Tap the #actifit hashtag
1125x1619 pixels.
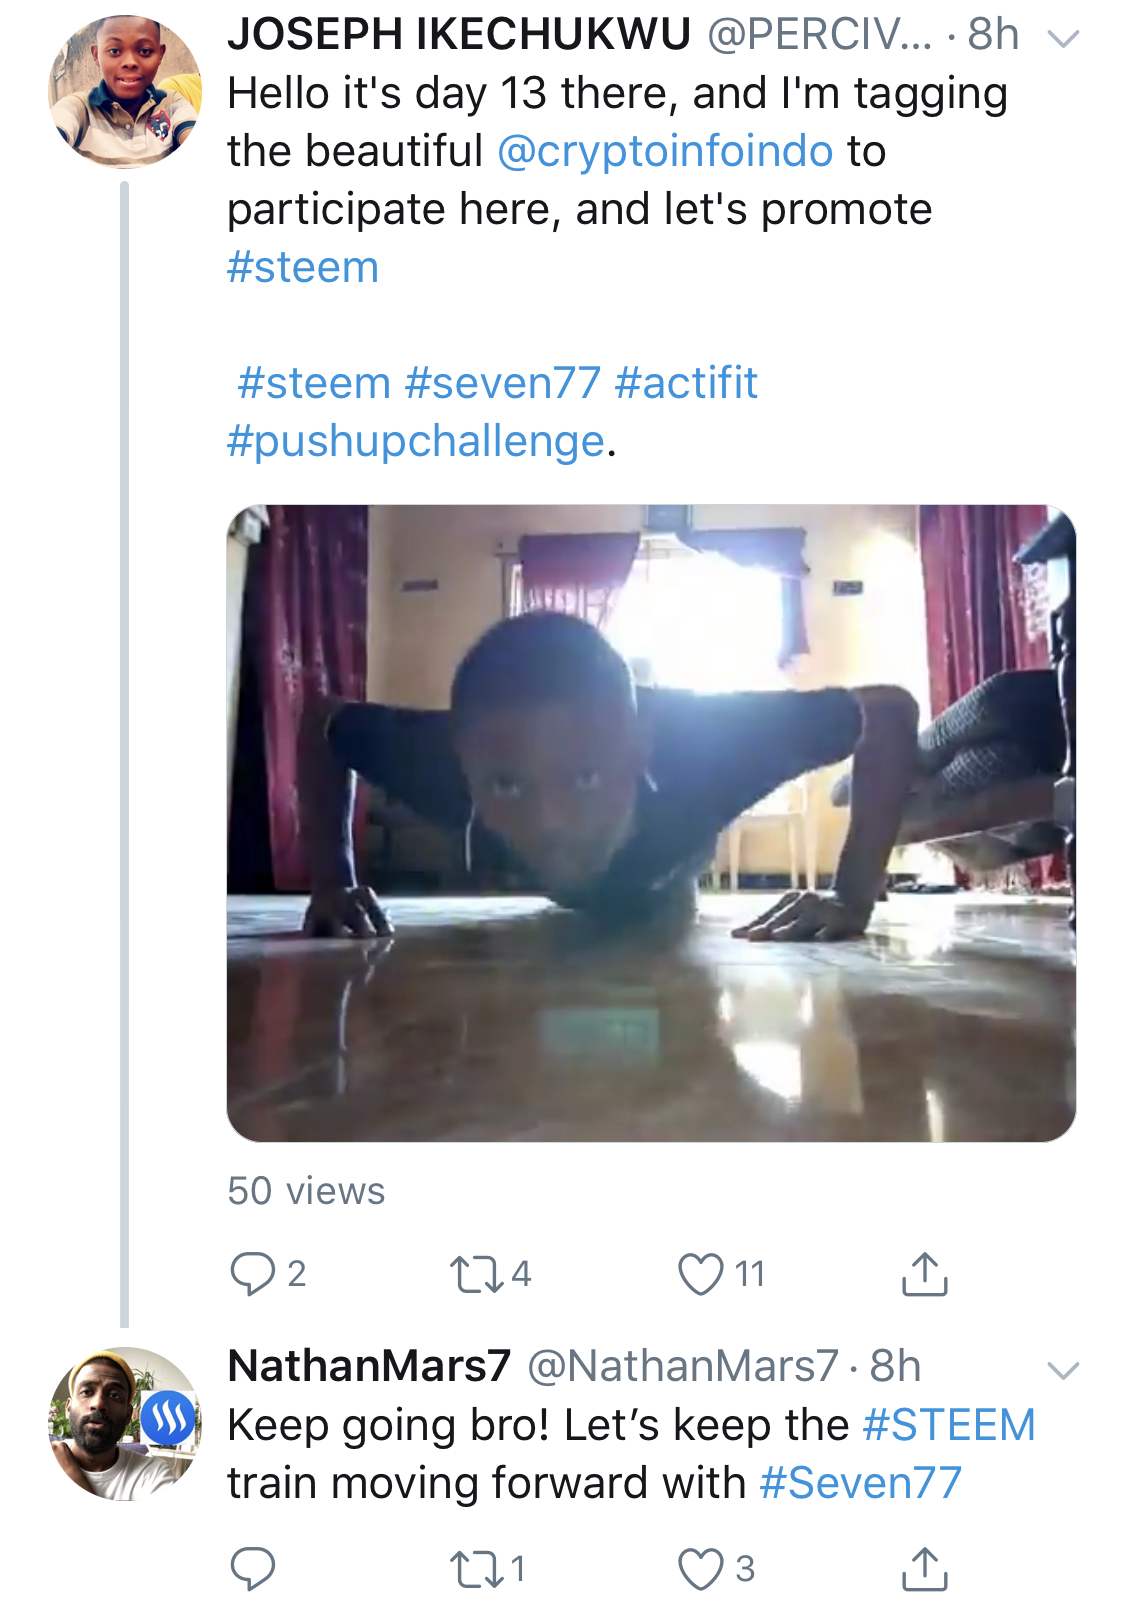click(686, 383)
